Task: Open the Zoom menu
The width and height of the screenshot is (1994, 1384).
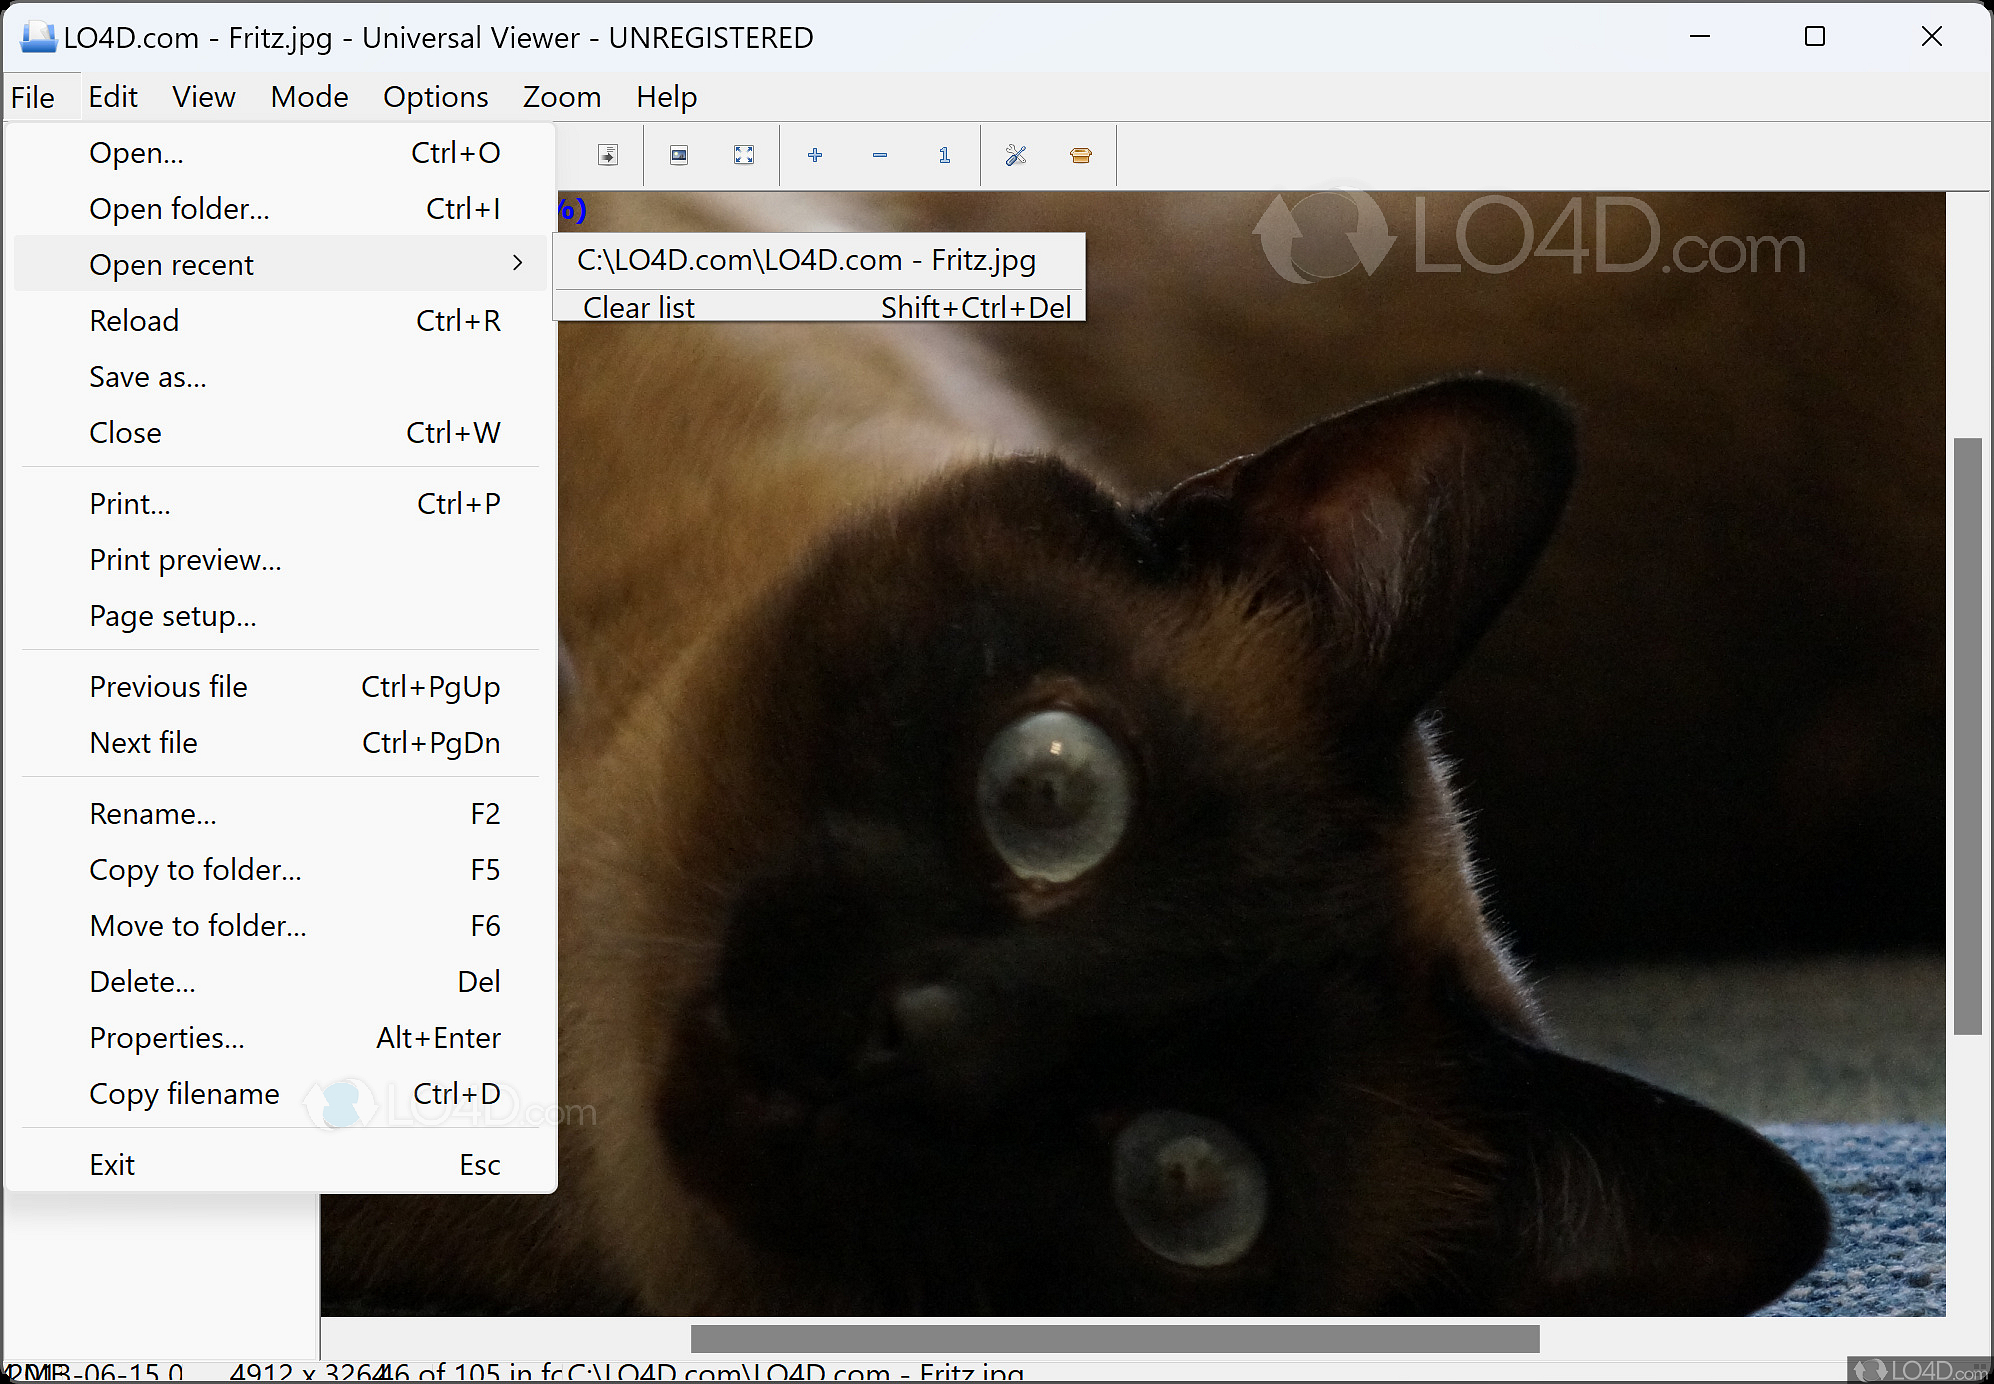Action: (x=561, y=97)
